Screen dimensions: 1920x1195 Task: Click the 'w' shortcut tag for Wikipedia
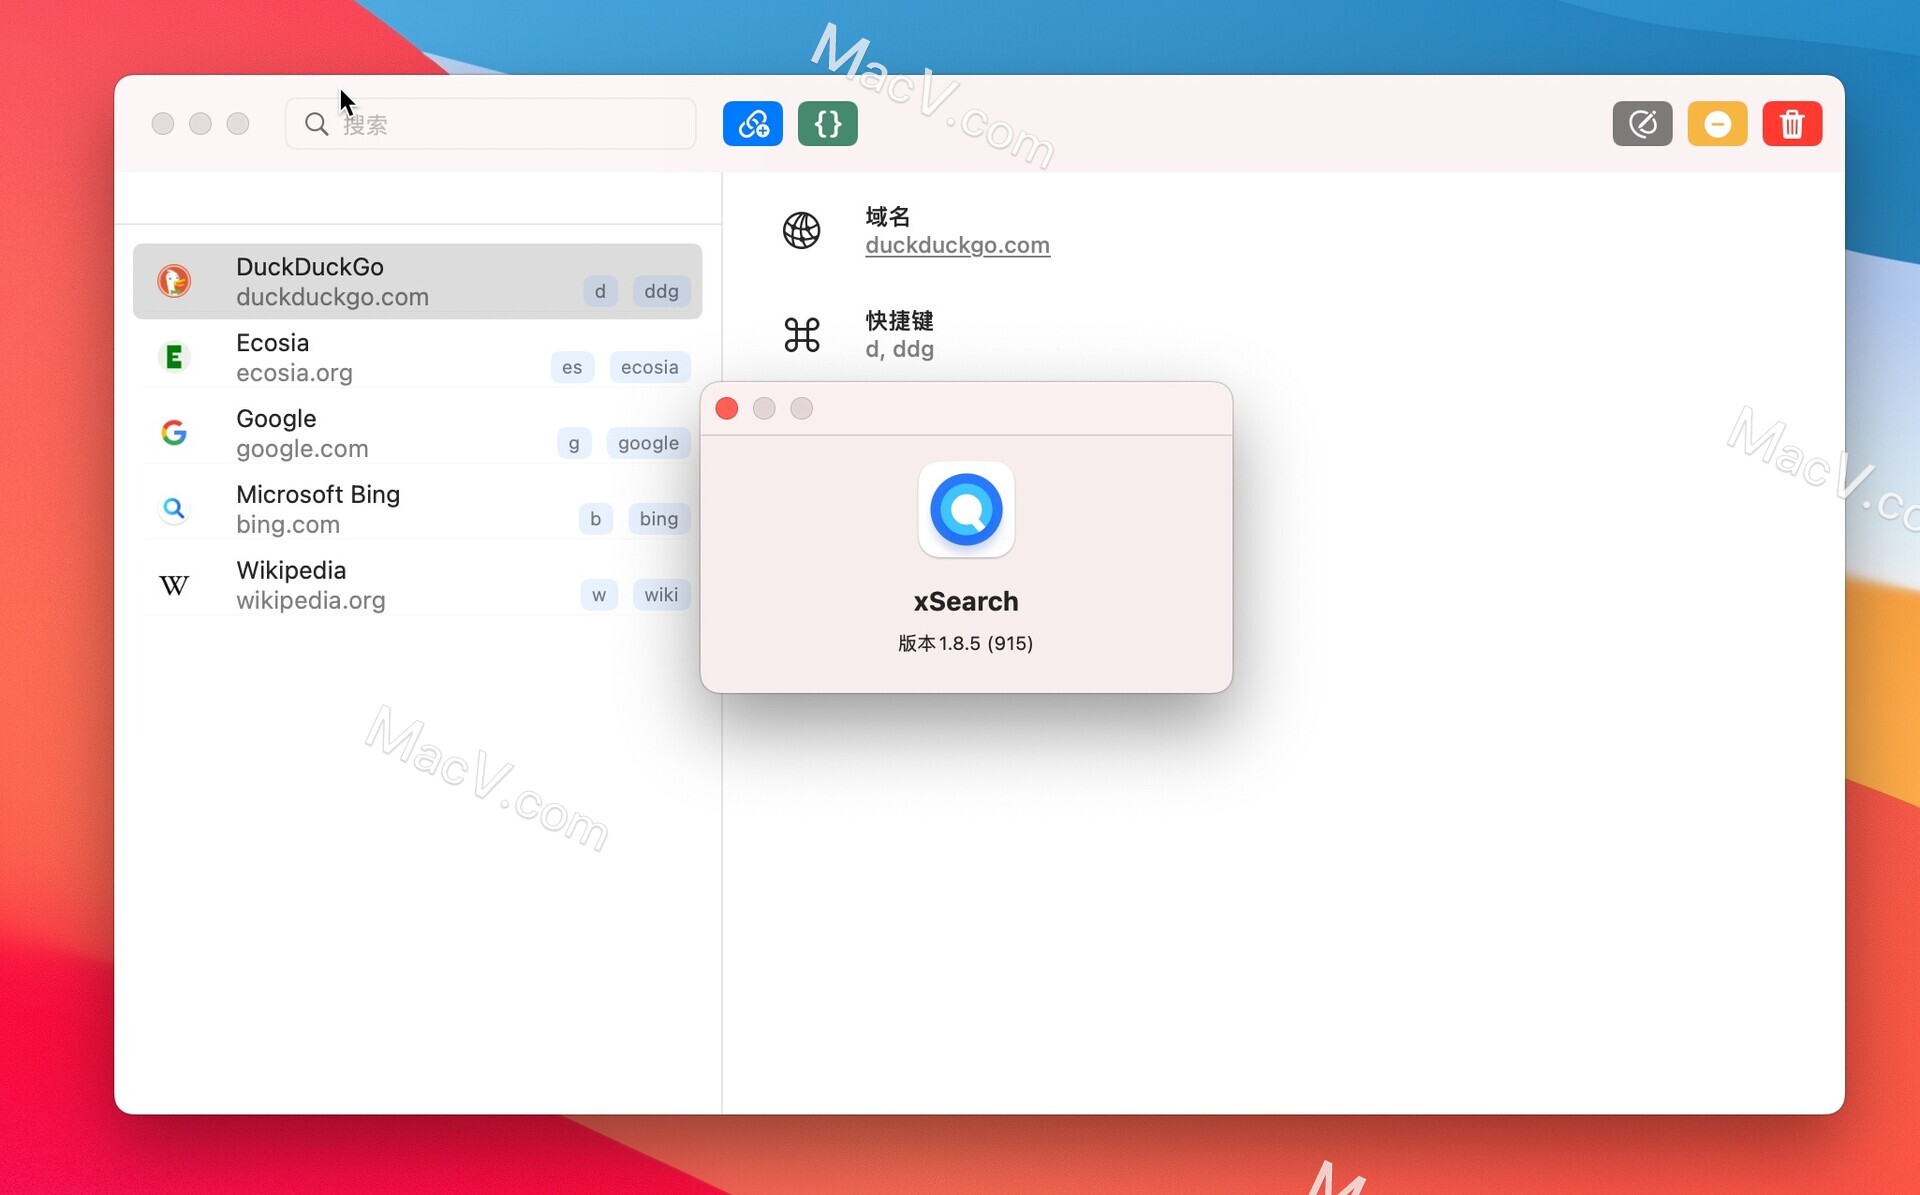point(599,595)
